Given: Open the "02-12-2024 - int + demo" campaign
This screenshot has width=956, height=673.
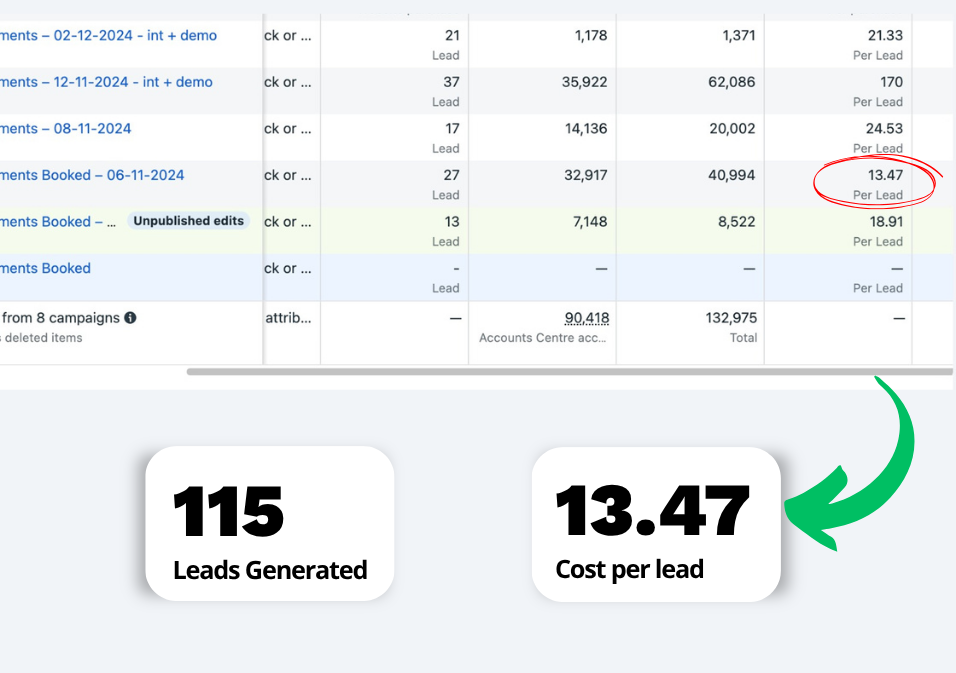Looking at the screenshot, I should [x=108, y=36].
